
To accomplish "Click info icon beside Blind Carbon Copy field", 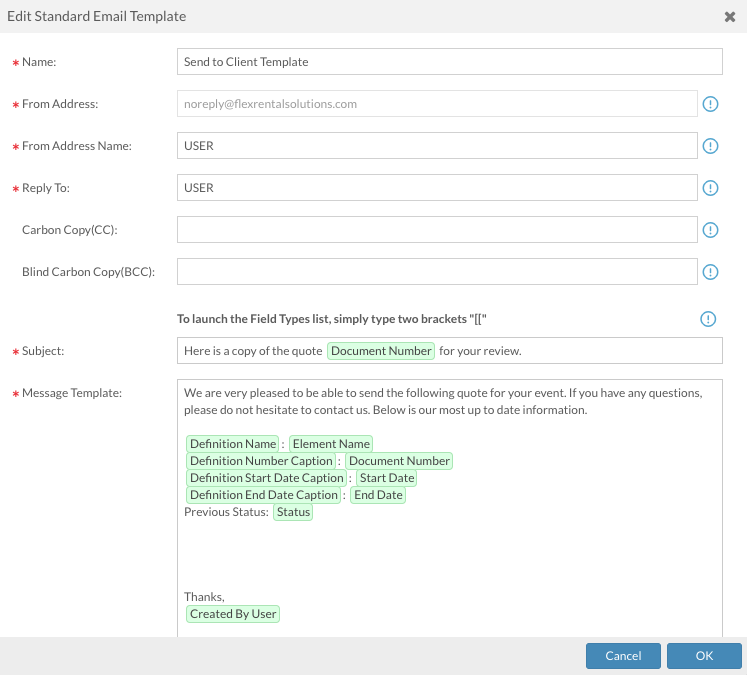I will [x=710, y=272].
